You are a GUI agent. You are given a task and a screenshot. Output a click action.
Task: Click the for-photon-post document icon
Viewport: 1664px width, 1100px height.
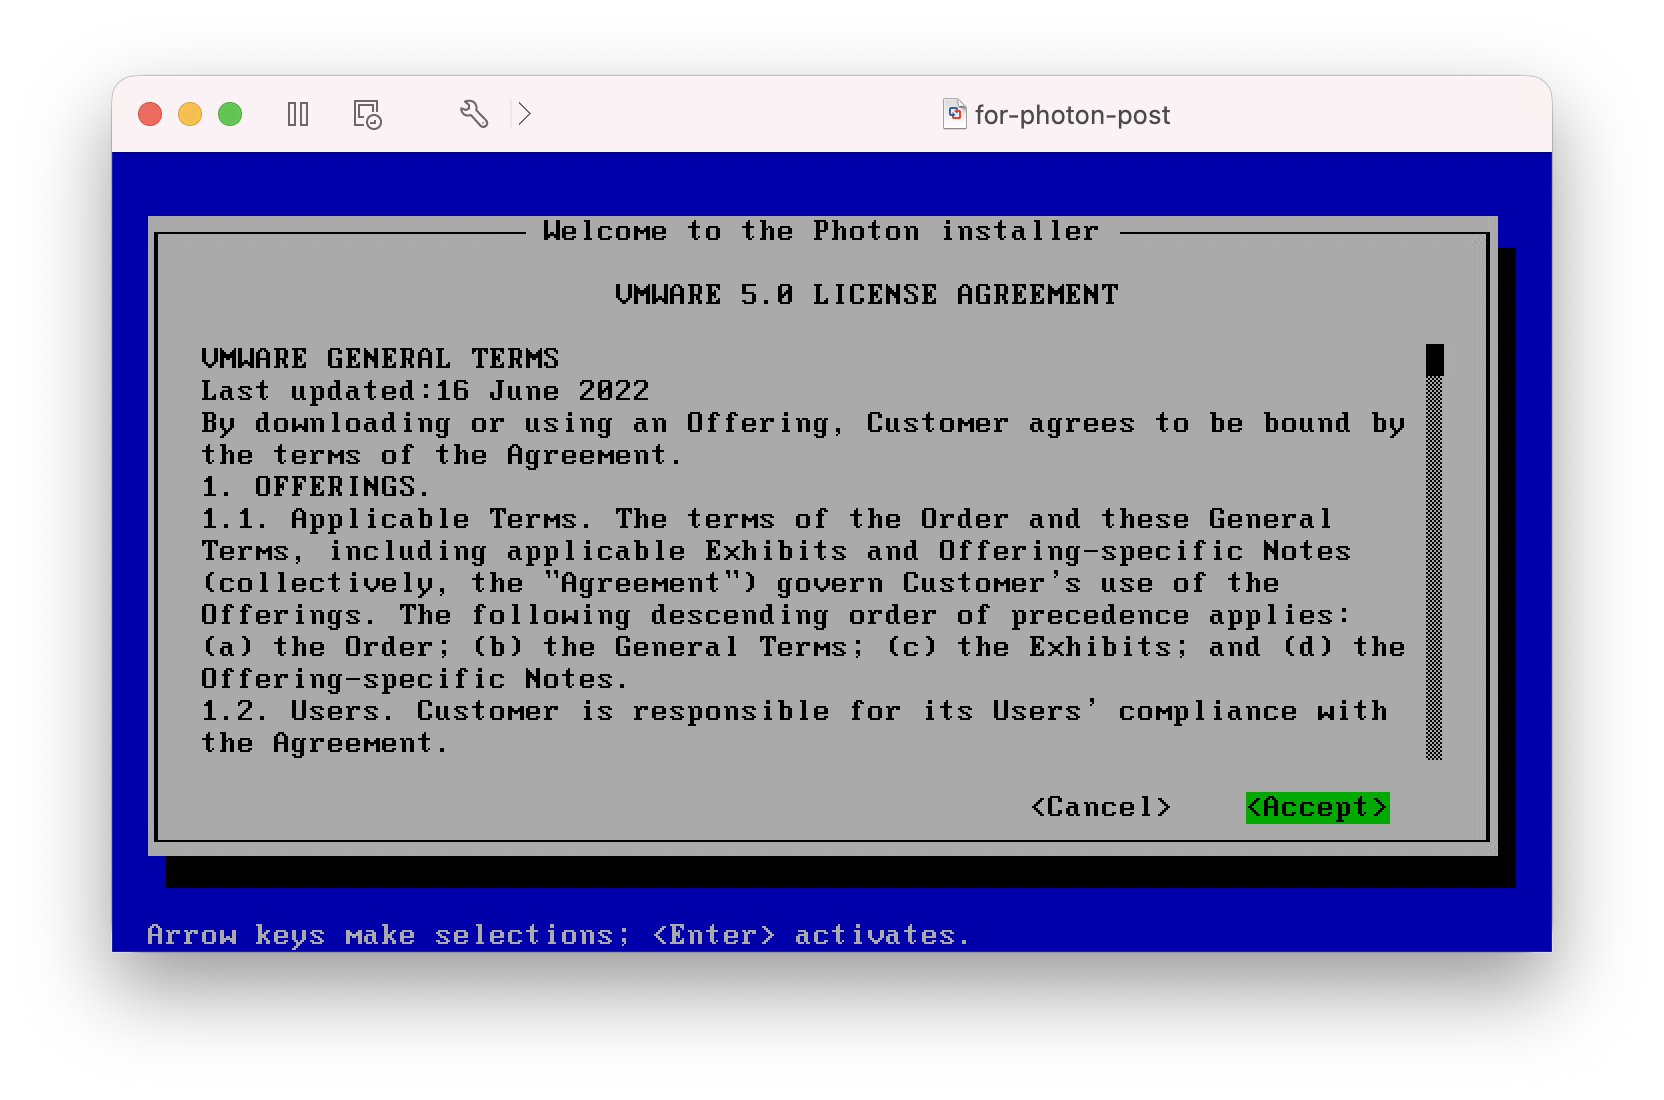coord(955,114)
